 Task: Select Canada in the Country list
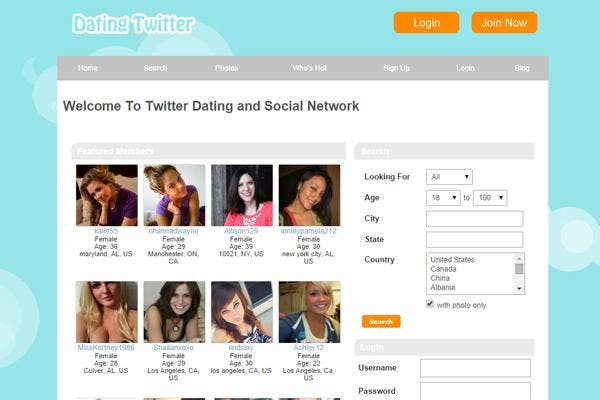(443, 269)
